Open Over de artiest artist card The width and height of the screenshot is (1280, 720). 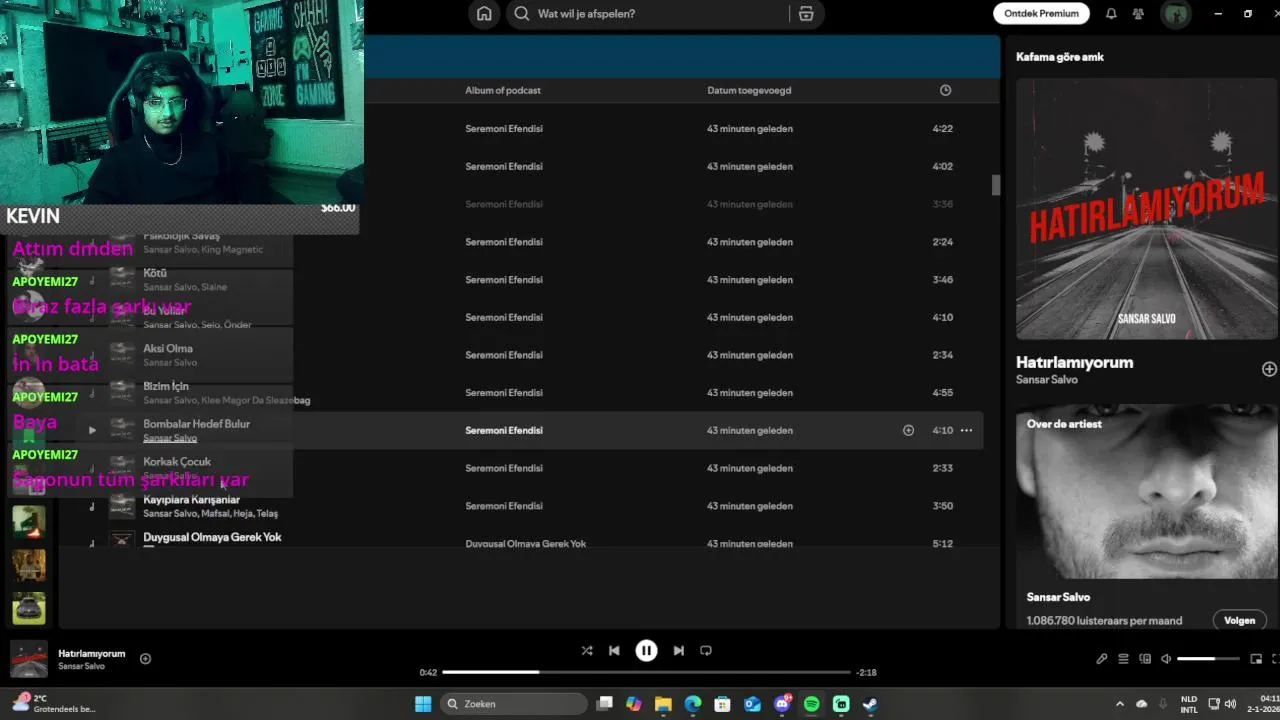pos(1147,517)
